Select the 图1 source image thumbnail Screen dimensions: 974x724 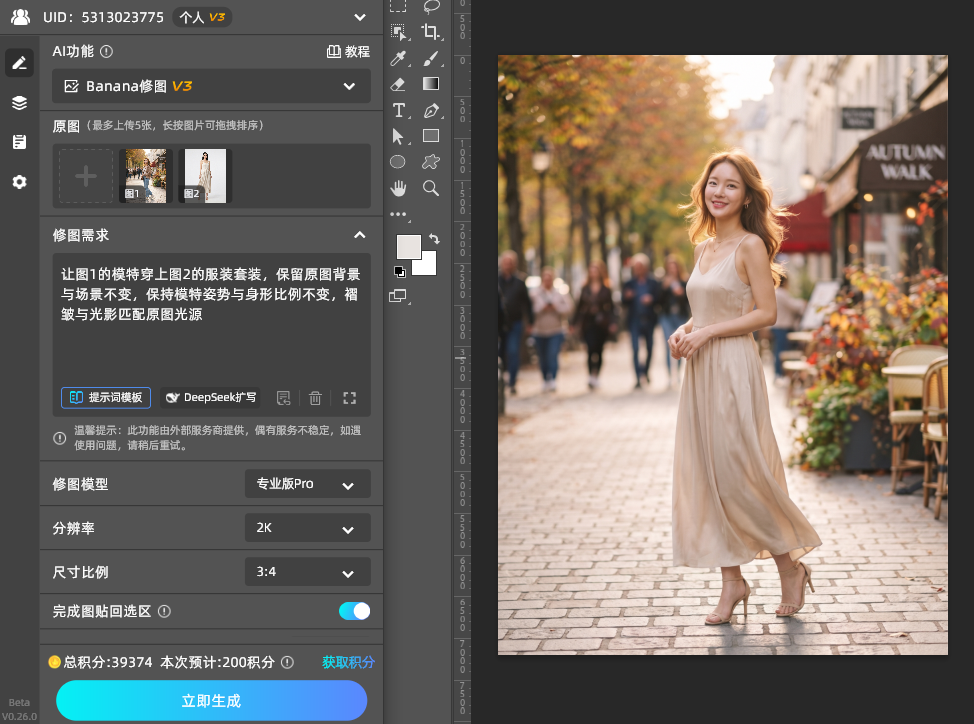pyautogui.click(x=146, y=176)
